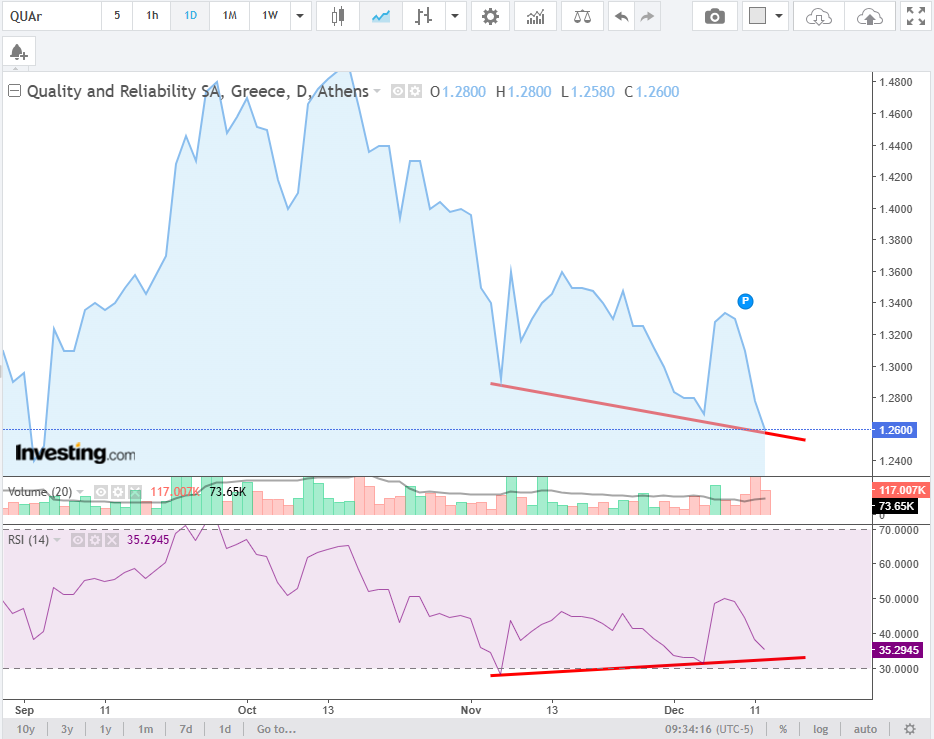Toggle Volume indicator visibility eye icon
This screenshot has width=934, height=739.
100,492
